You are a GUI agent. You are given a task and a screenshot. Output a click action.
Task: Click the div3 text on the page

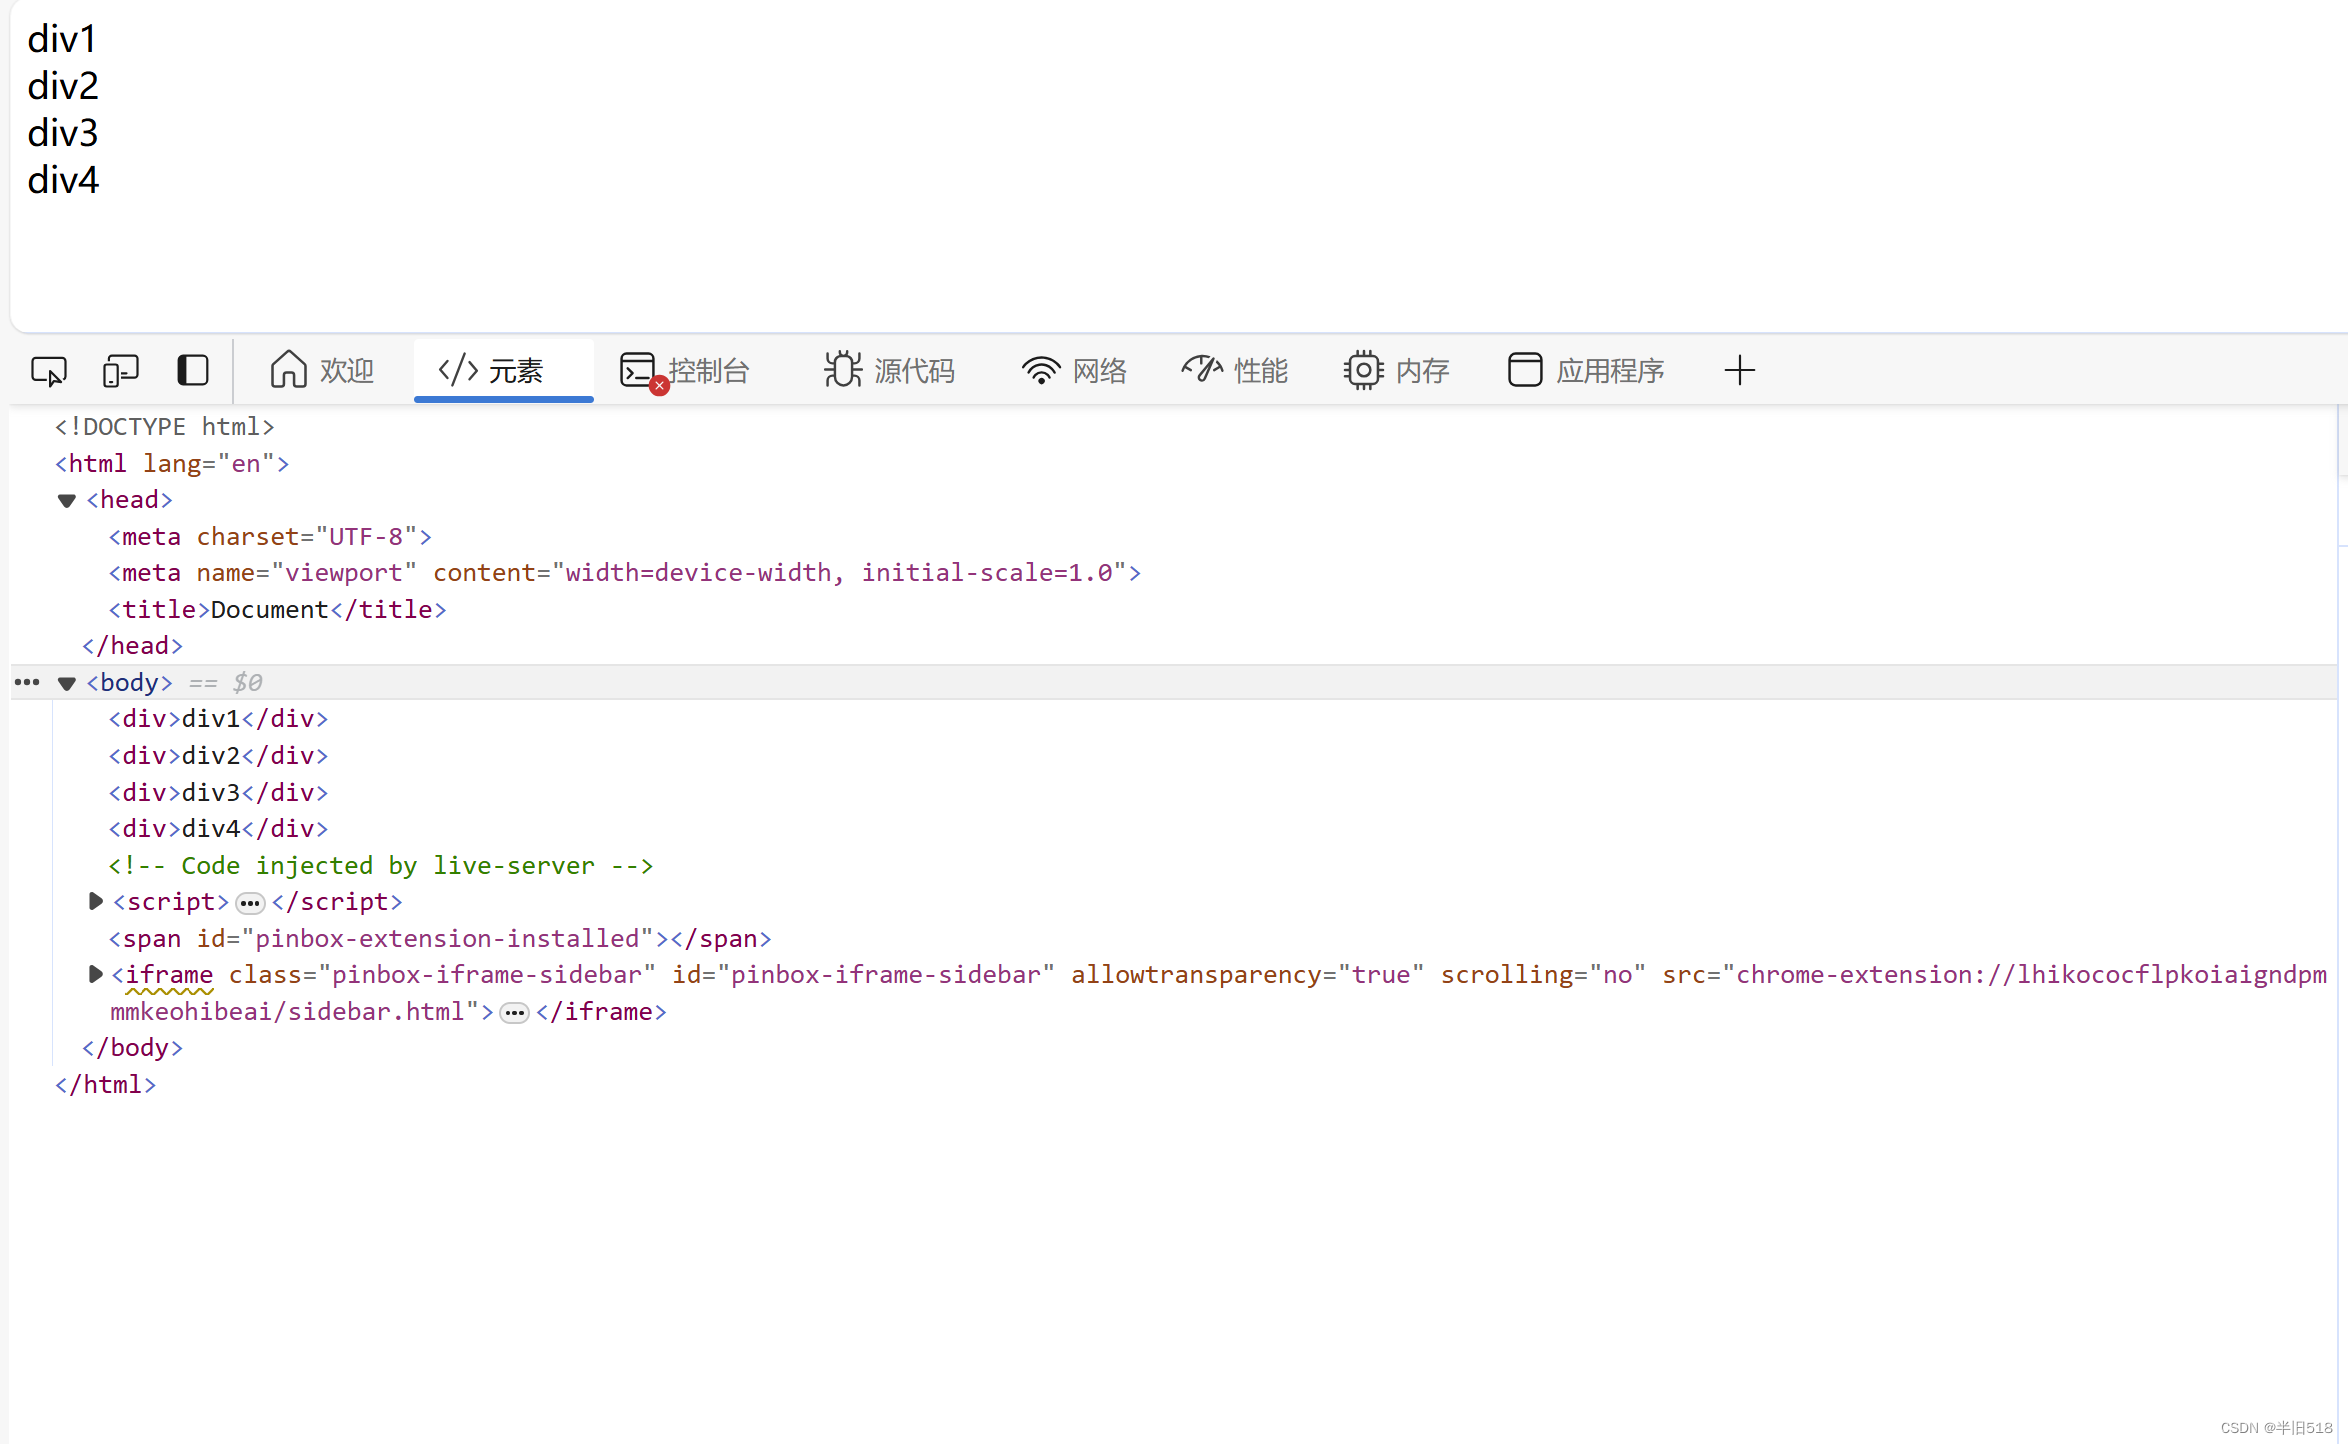click(63, 133)
